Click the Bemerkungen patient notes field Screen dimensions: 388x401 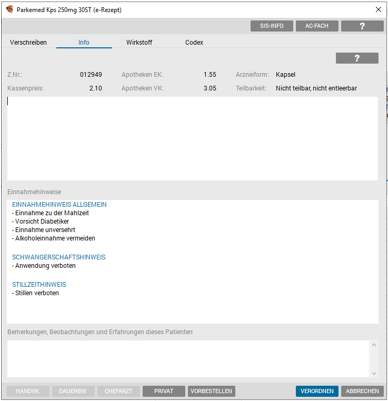tap(188, 359)
